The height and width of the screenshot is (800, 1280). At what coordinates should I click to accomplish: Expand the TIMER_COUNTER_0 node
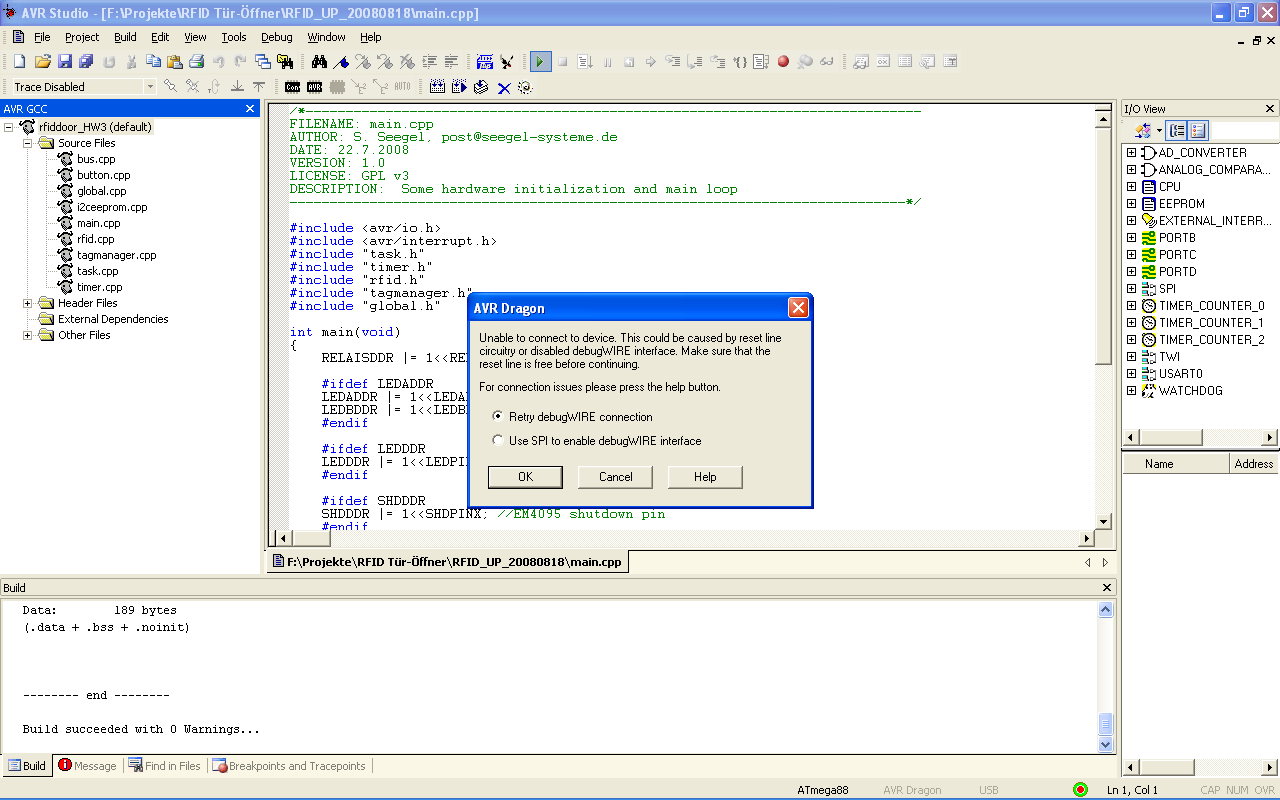pos(1131,306)
